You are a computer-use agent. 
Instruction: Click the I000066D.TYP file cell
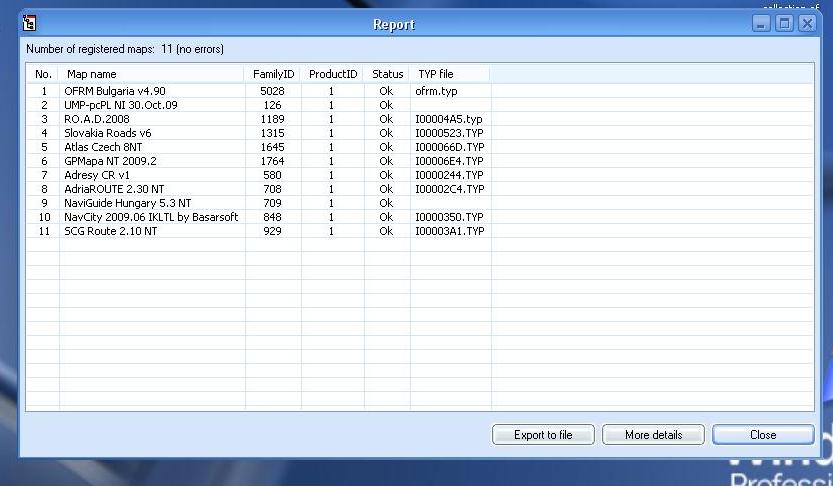click(449, 147)
